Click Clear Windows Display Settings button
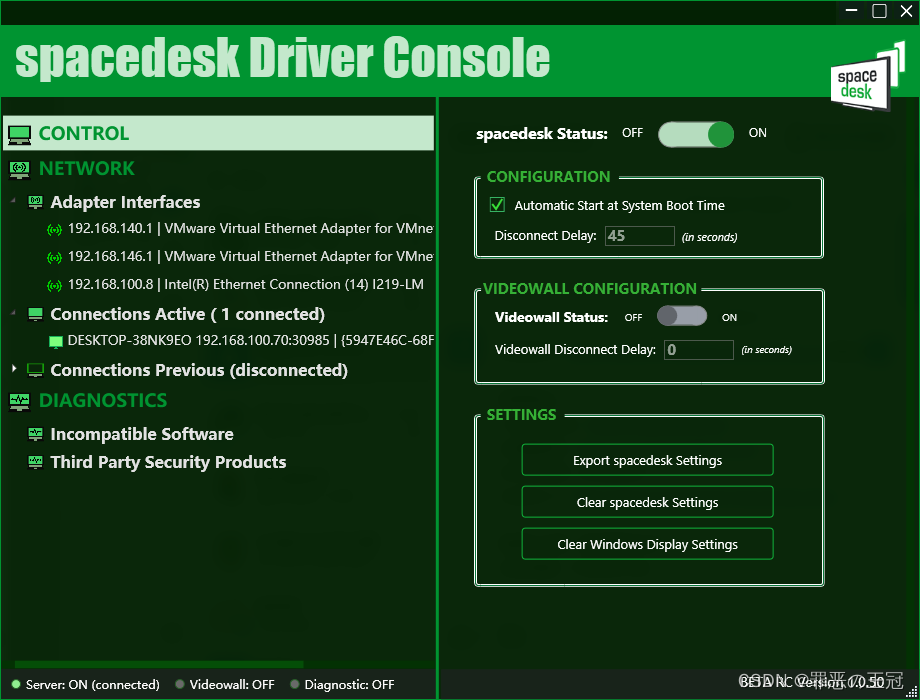The width and height of the screenshot is (920, 700). click(647, 545)
